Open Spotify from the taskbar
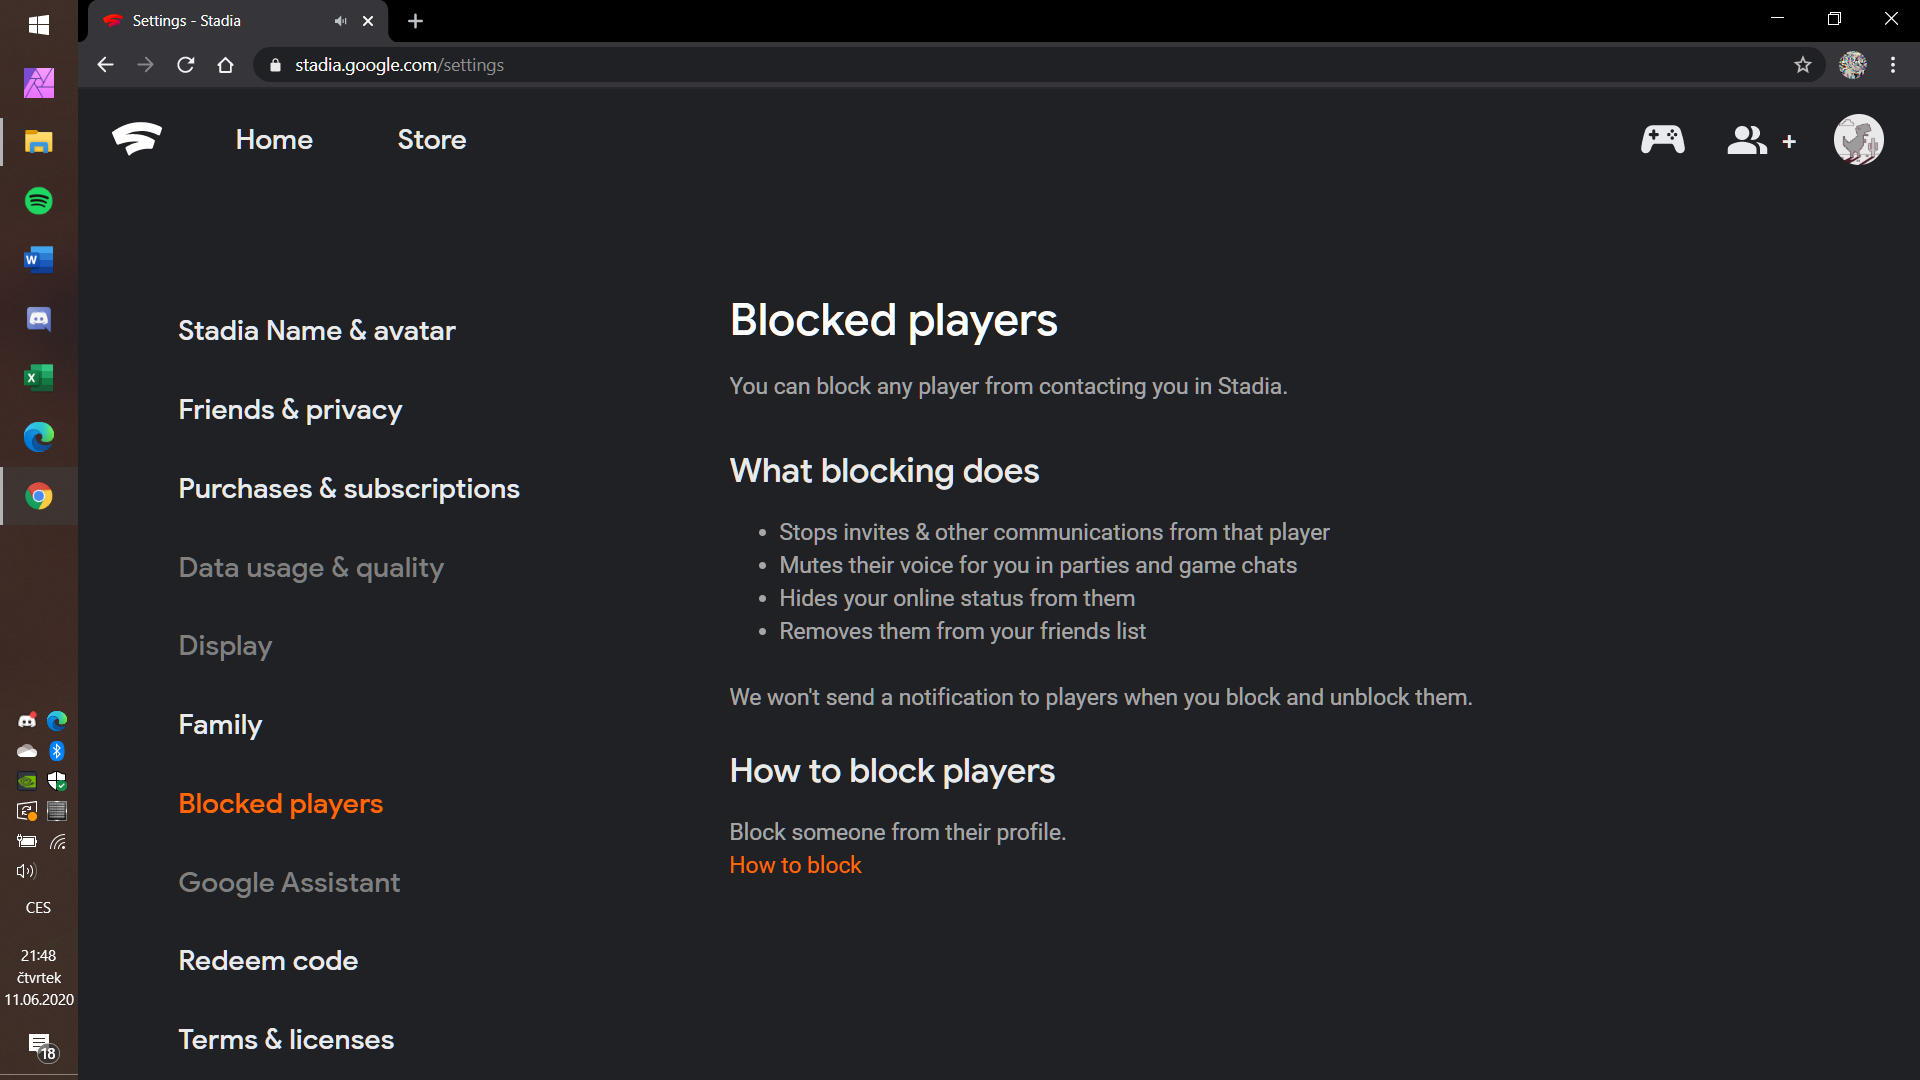The width and height of the screenshot is (1920, 1080). coord(38,201)
